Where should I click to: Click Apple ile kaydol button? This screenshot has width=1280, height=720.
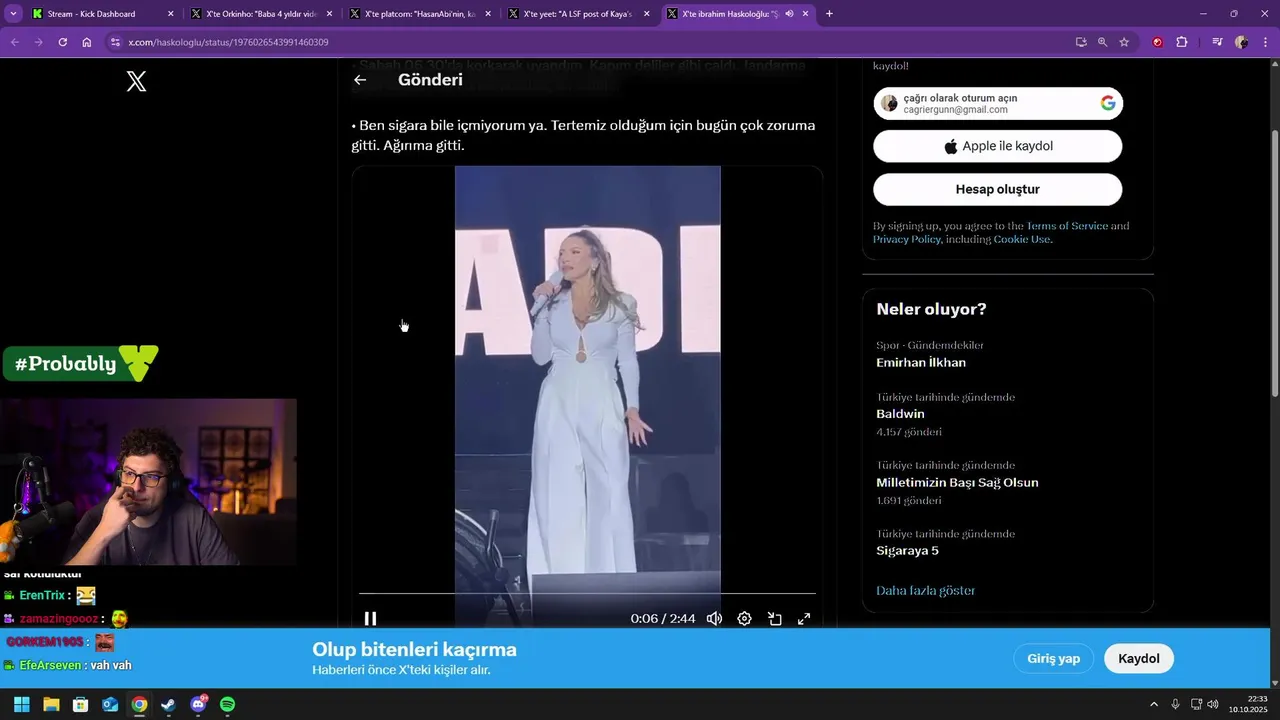pyautogui.click(x=998, y=146)
